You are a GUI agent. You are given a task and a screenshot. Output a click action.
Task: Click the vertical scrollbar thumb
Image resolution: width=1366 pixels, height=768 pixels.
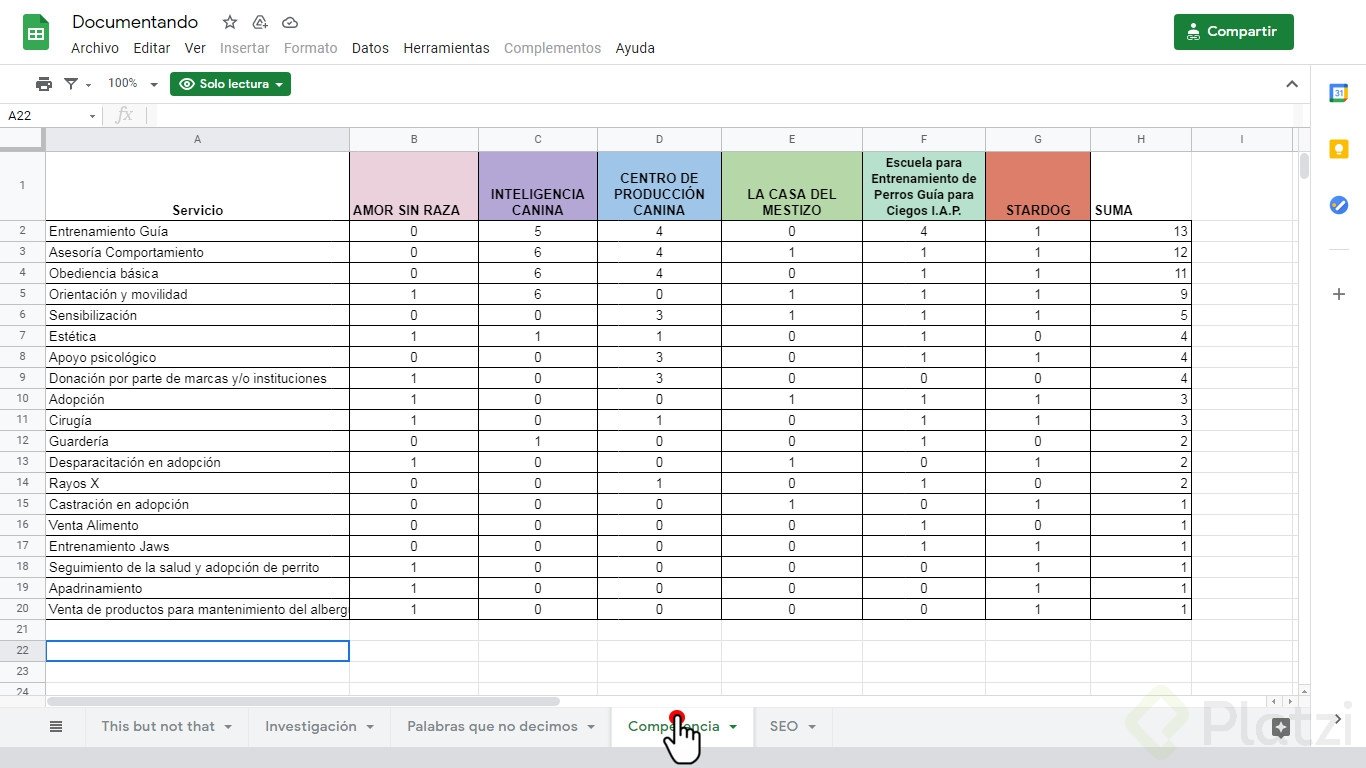(x=1304, y=166)
